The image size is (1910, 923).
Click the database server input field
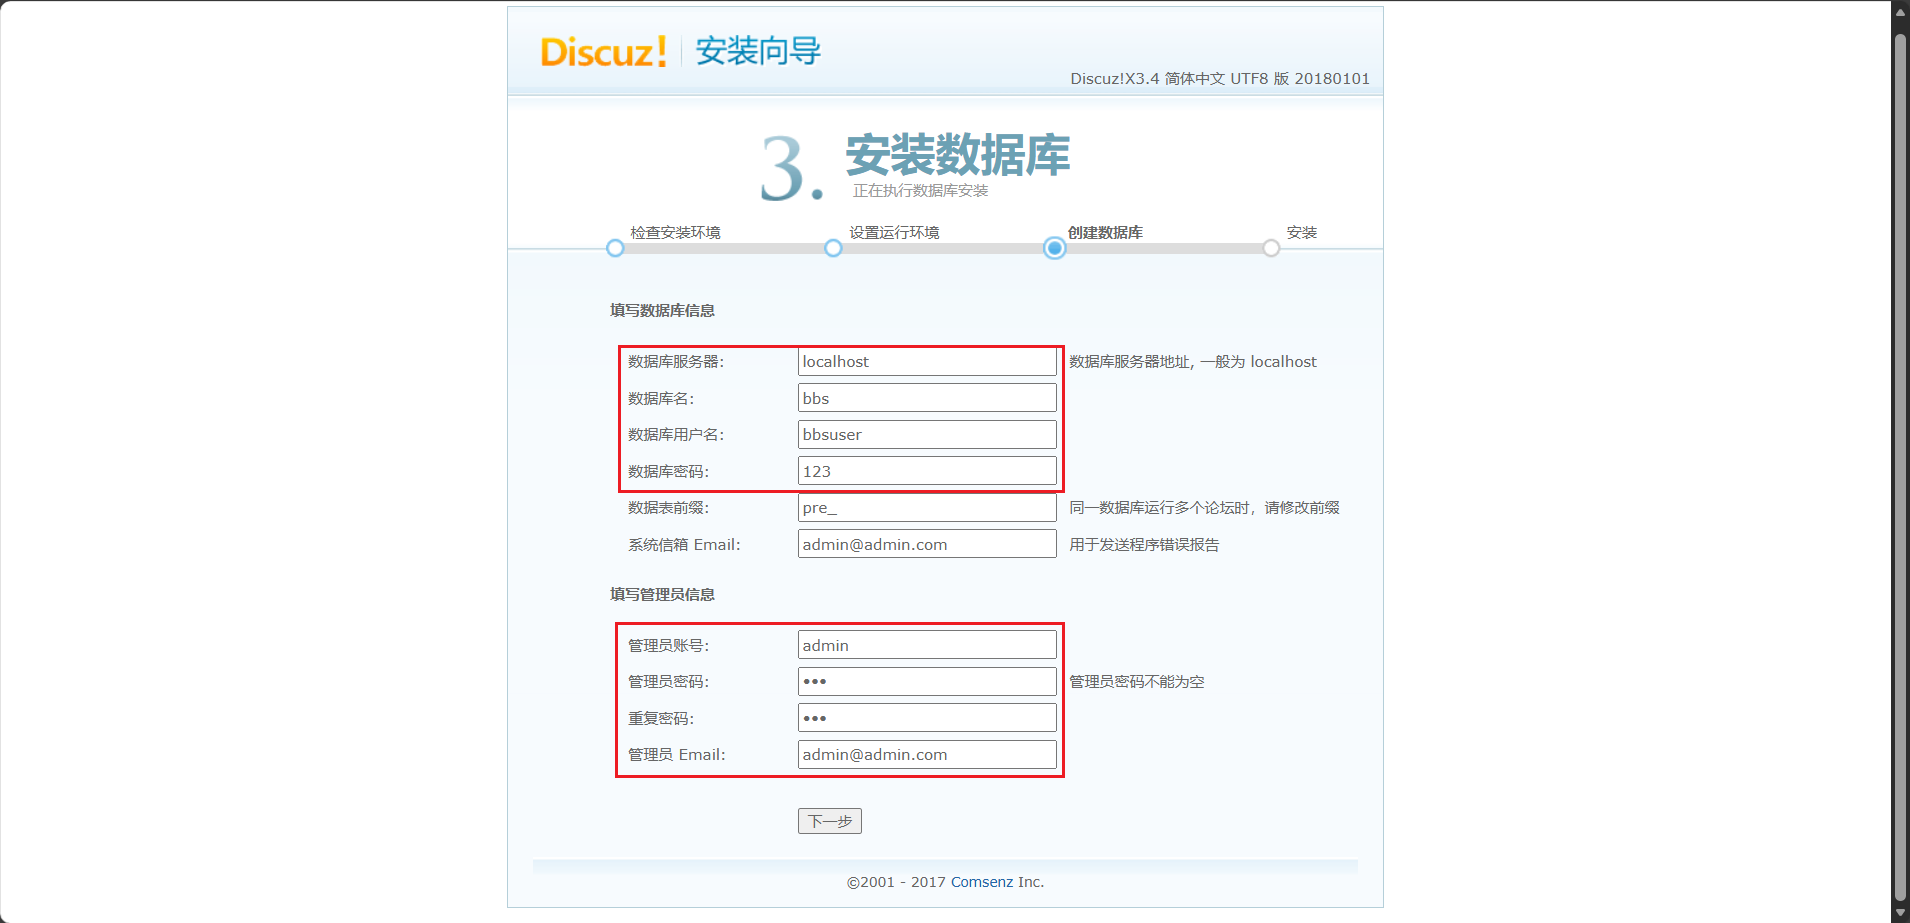(x=927, y=361)
